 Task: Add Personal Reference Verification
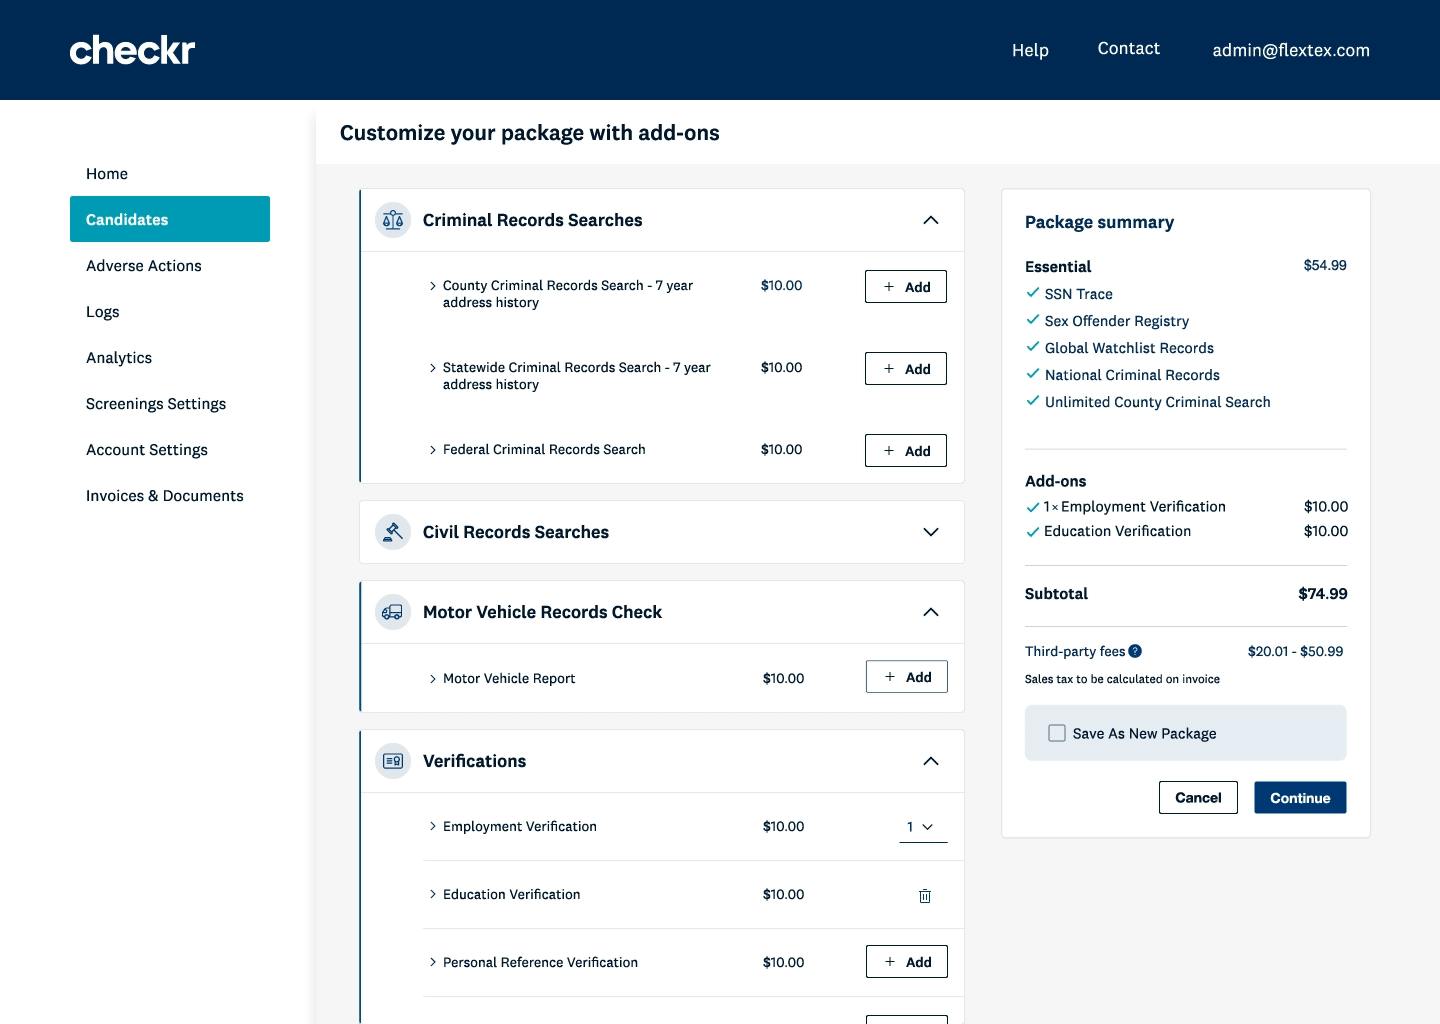[x=907, y=962]
